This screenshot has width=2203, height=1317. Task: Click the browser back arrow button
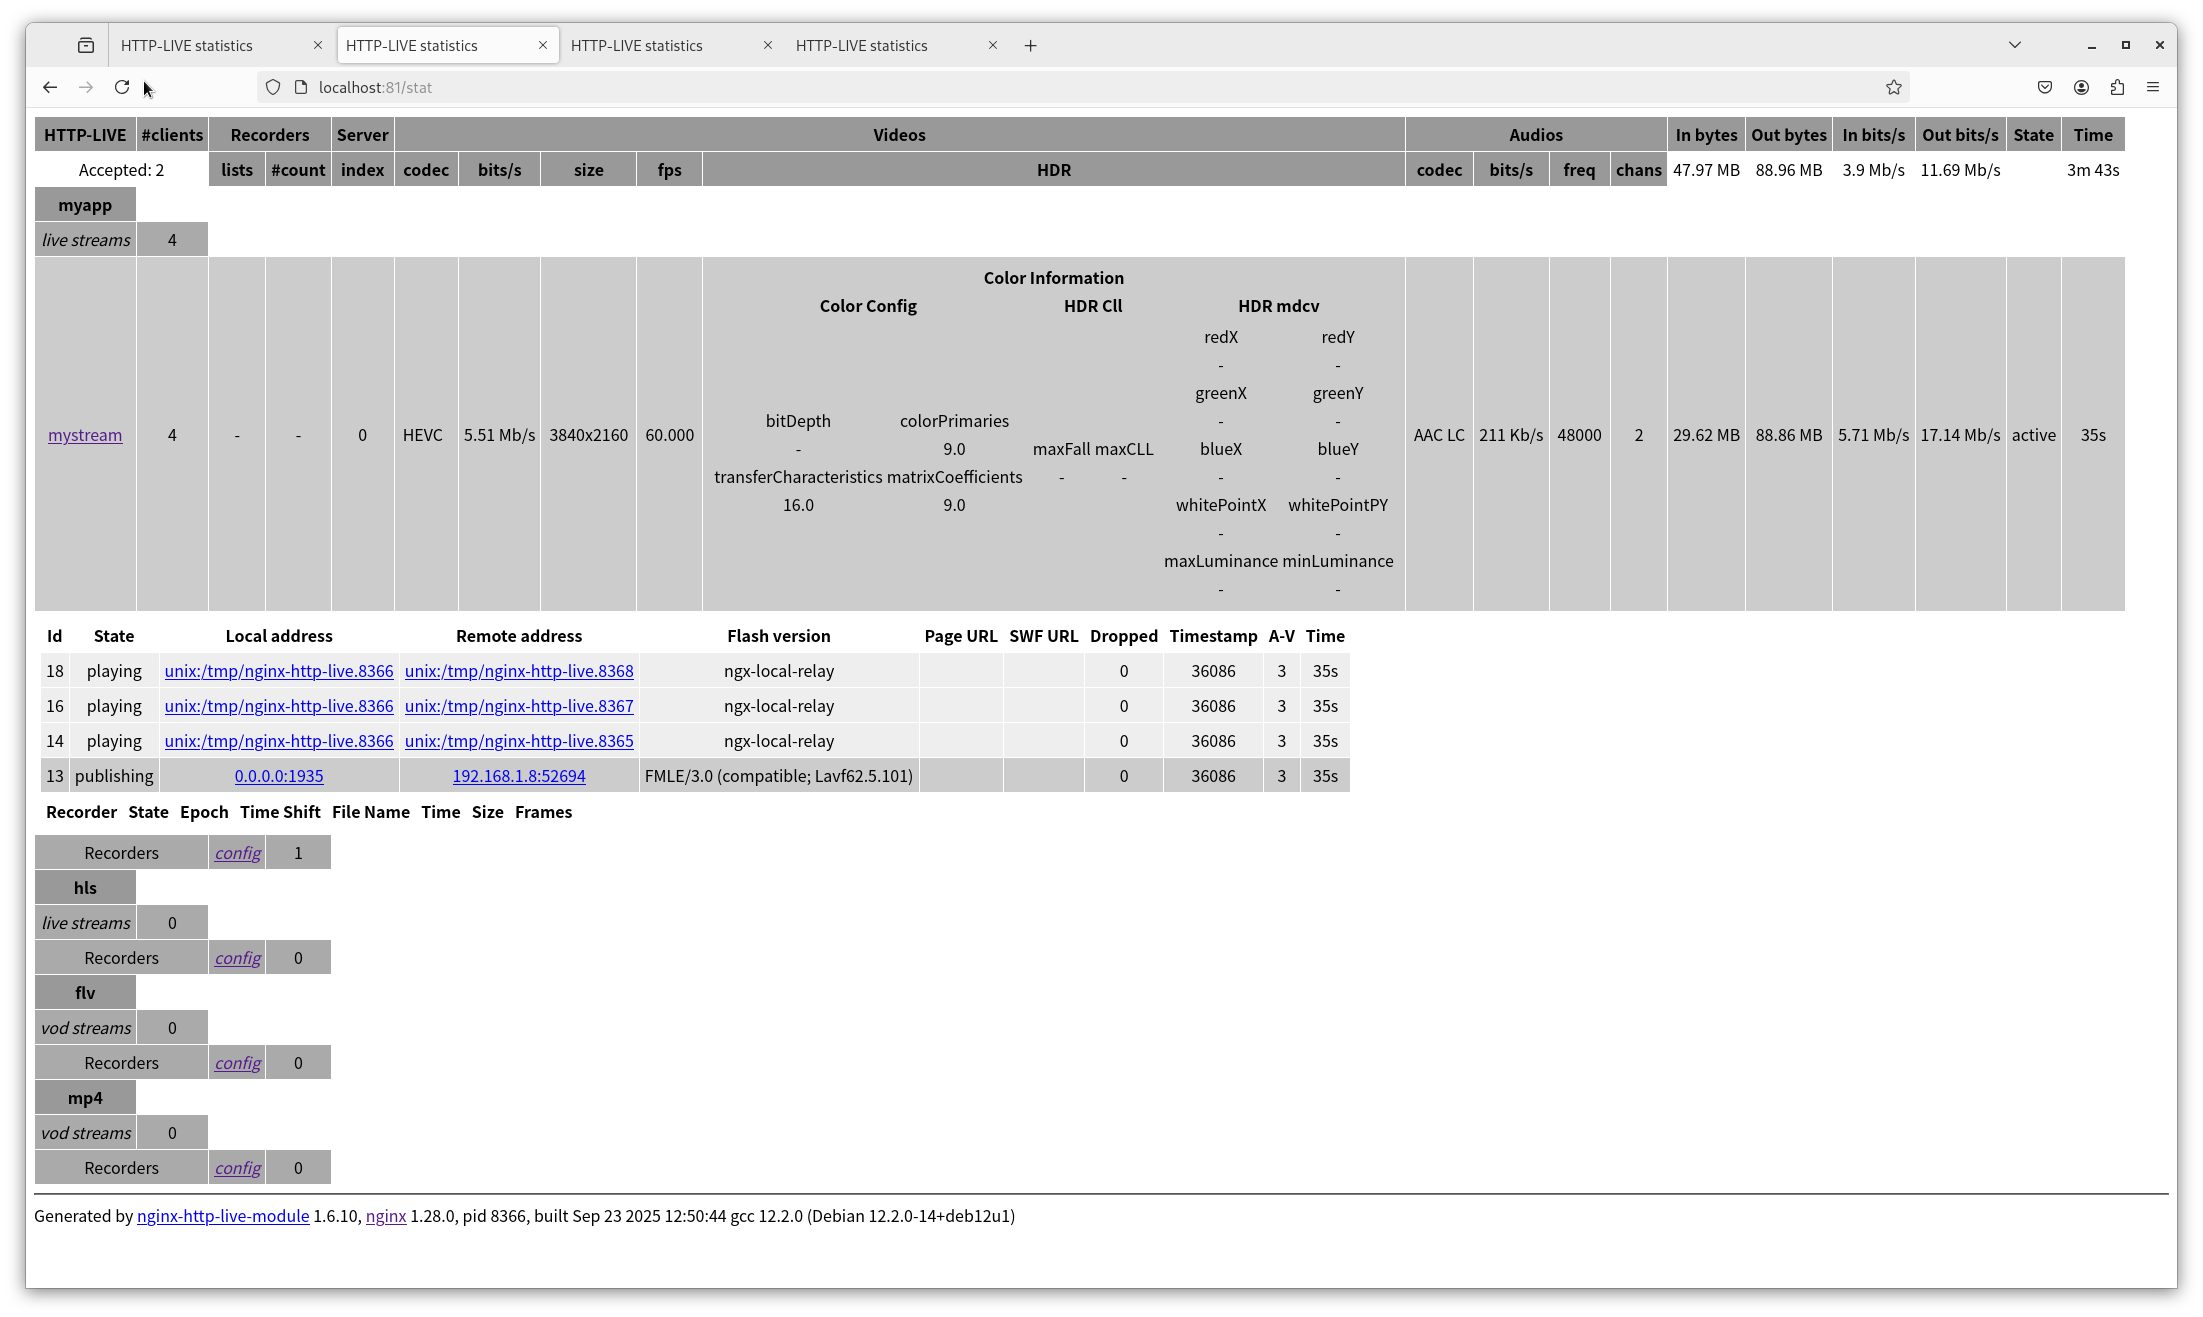(50, 88)
